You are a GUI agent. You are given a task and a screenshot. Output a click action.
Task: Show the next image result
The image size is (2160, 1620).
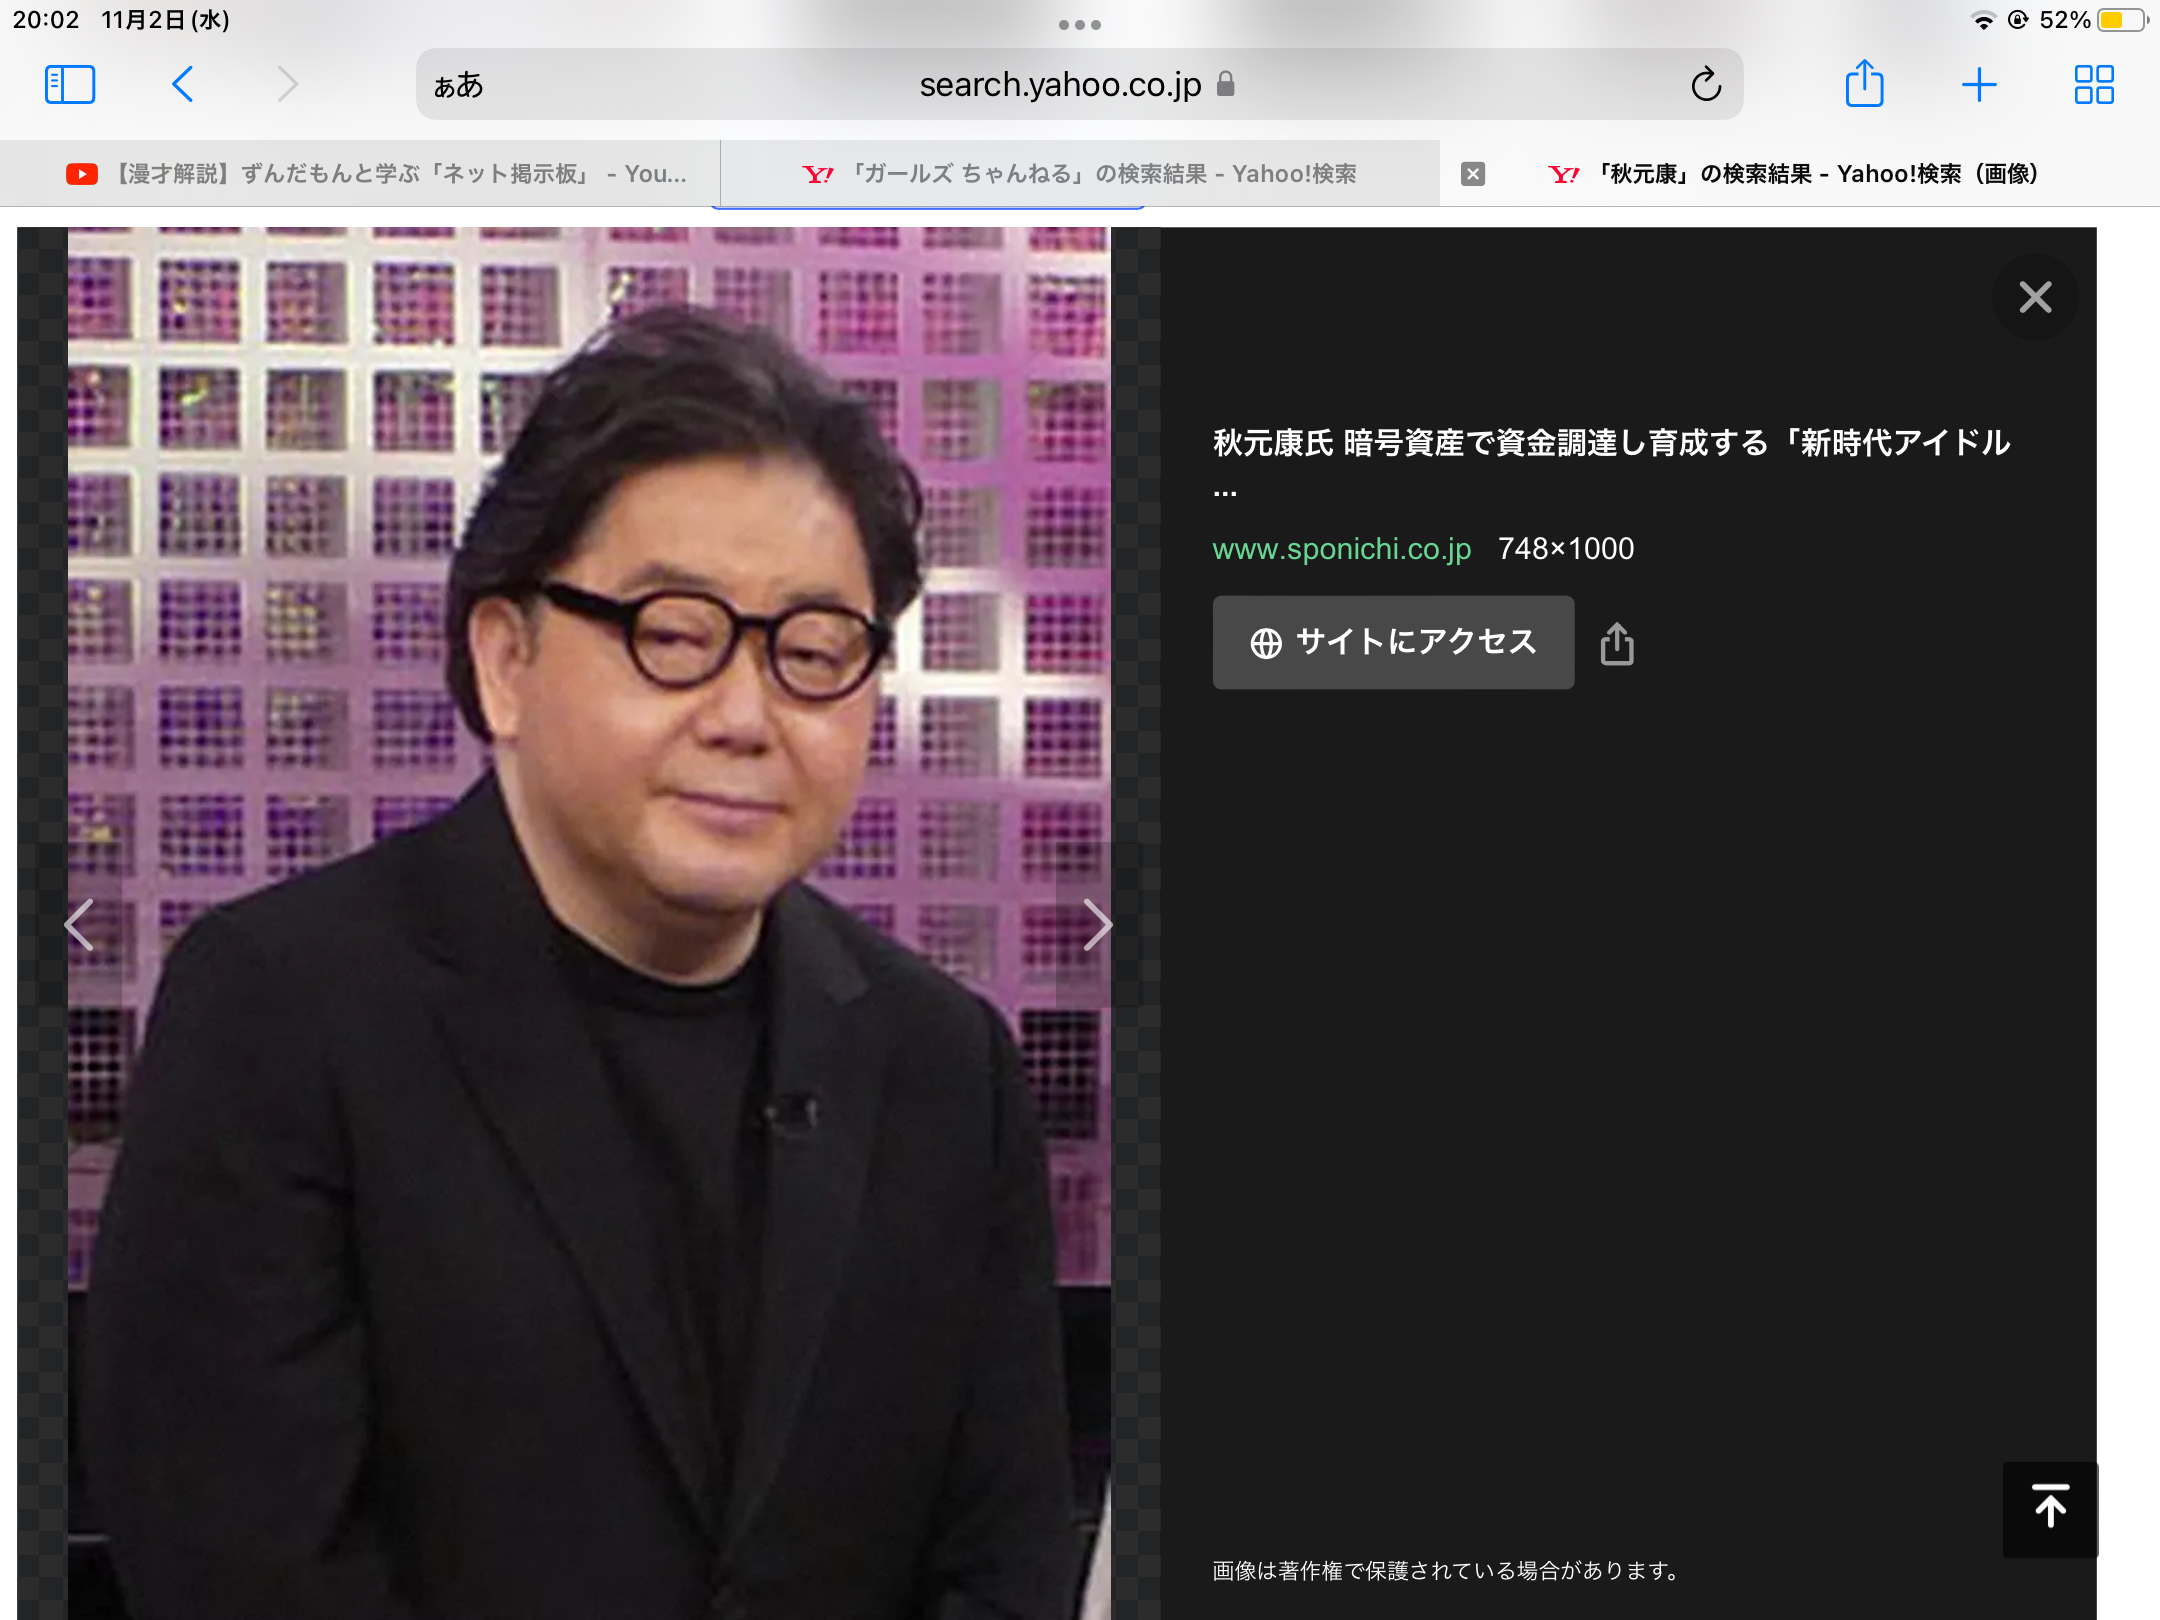tap(1097, 924)
